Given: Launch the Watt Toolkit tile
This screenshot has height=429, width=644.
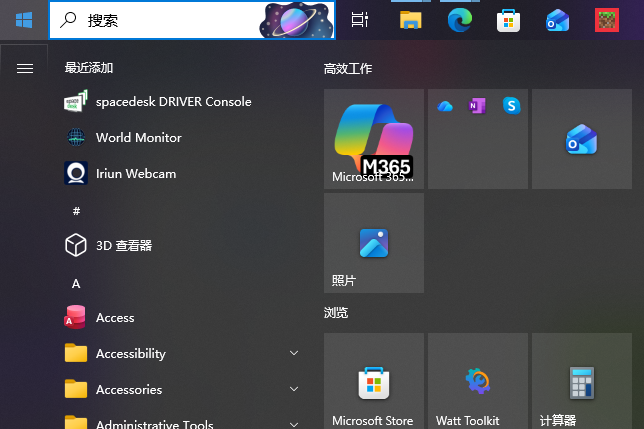Looking at the screenshot, I should 478,383.
